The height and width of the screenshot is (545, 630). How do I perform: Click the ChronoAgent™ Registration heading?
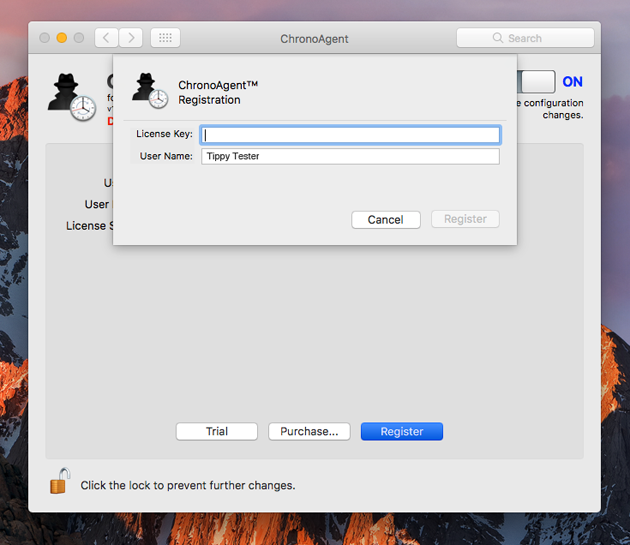pos(218,92)
